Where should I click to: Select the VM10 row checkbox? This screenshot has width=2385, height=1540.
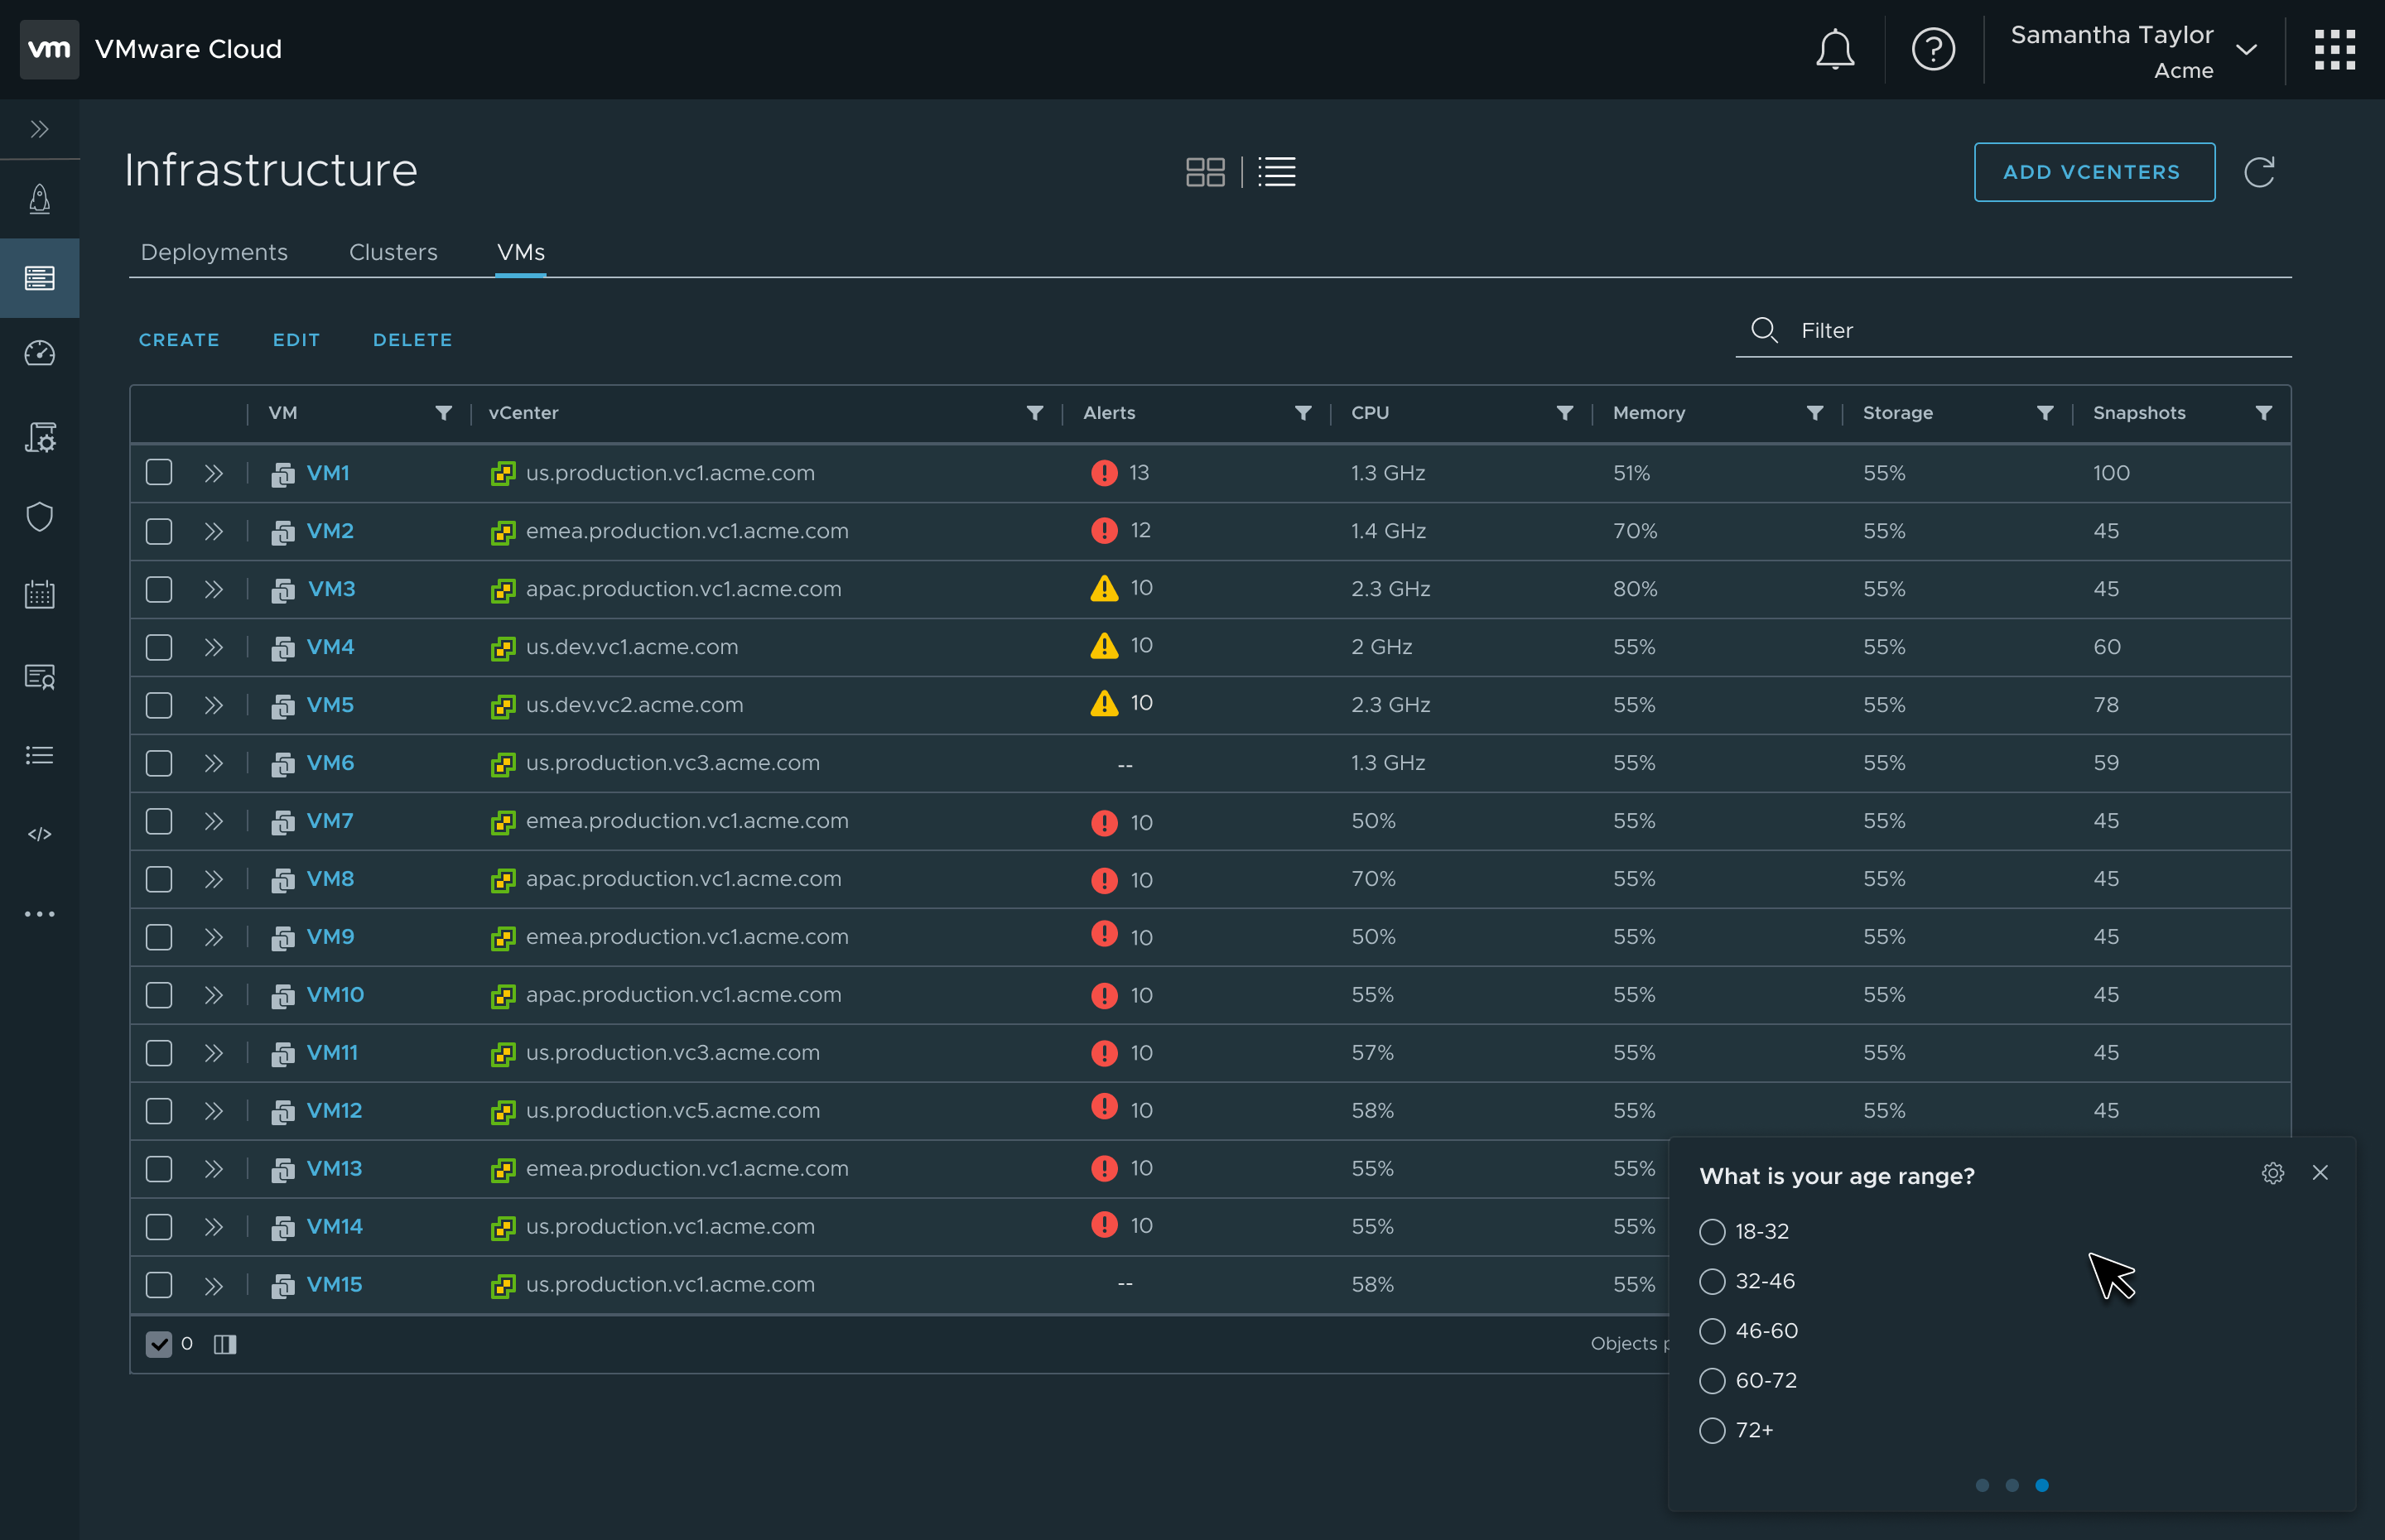pos(159,994)
